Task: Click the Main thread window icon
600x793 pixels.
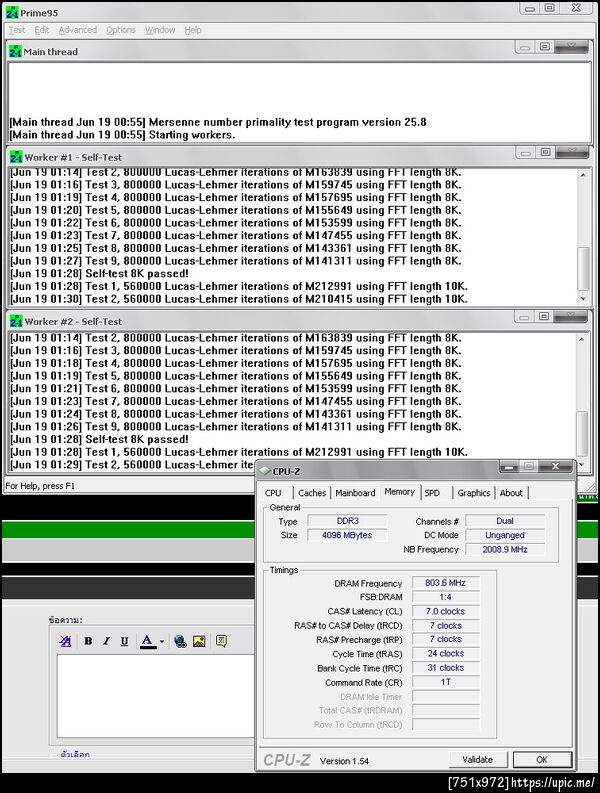Action: [16, 52]
